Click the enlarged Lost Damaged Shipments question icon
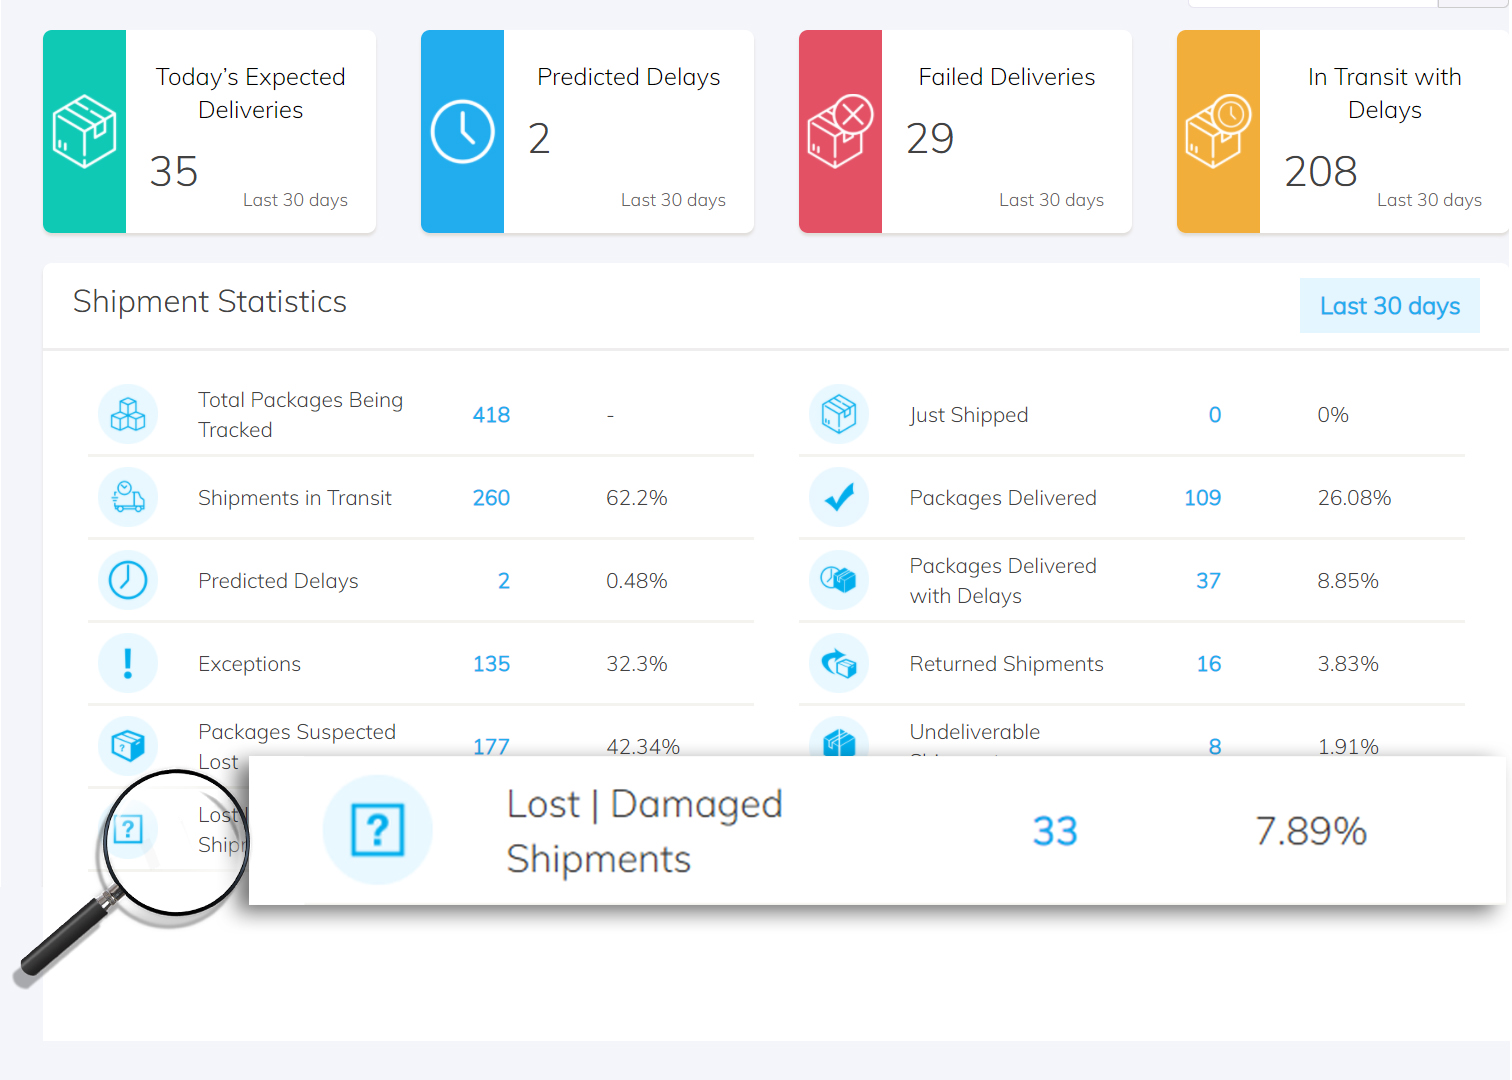 pos(378,830)
